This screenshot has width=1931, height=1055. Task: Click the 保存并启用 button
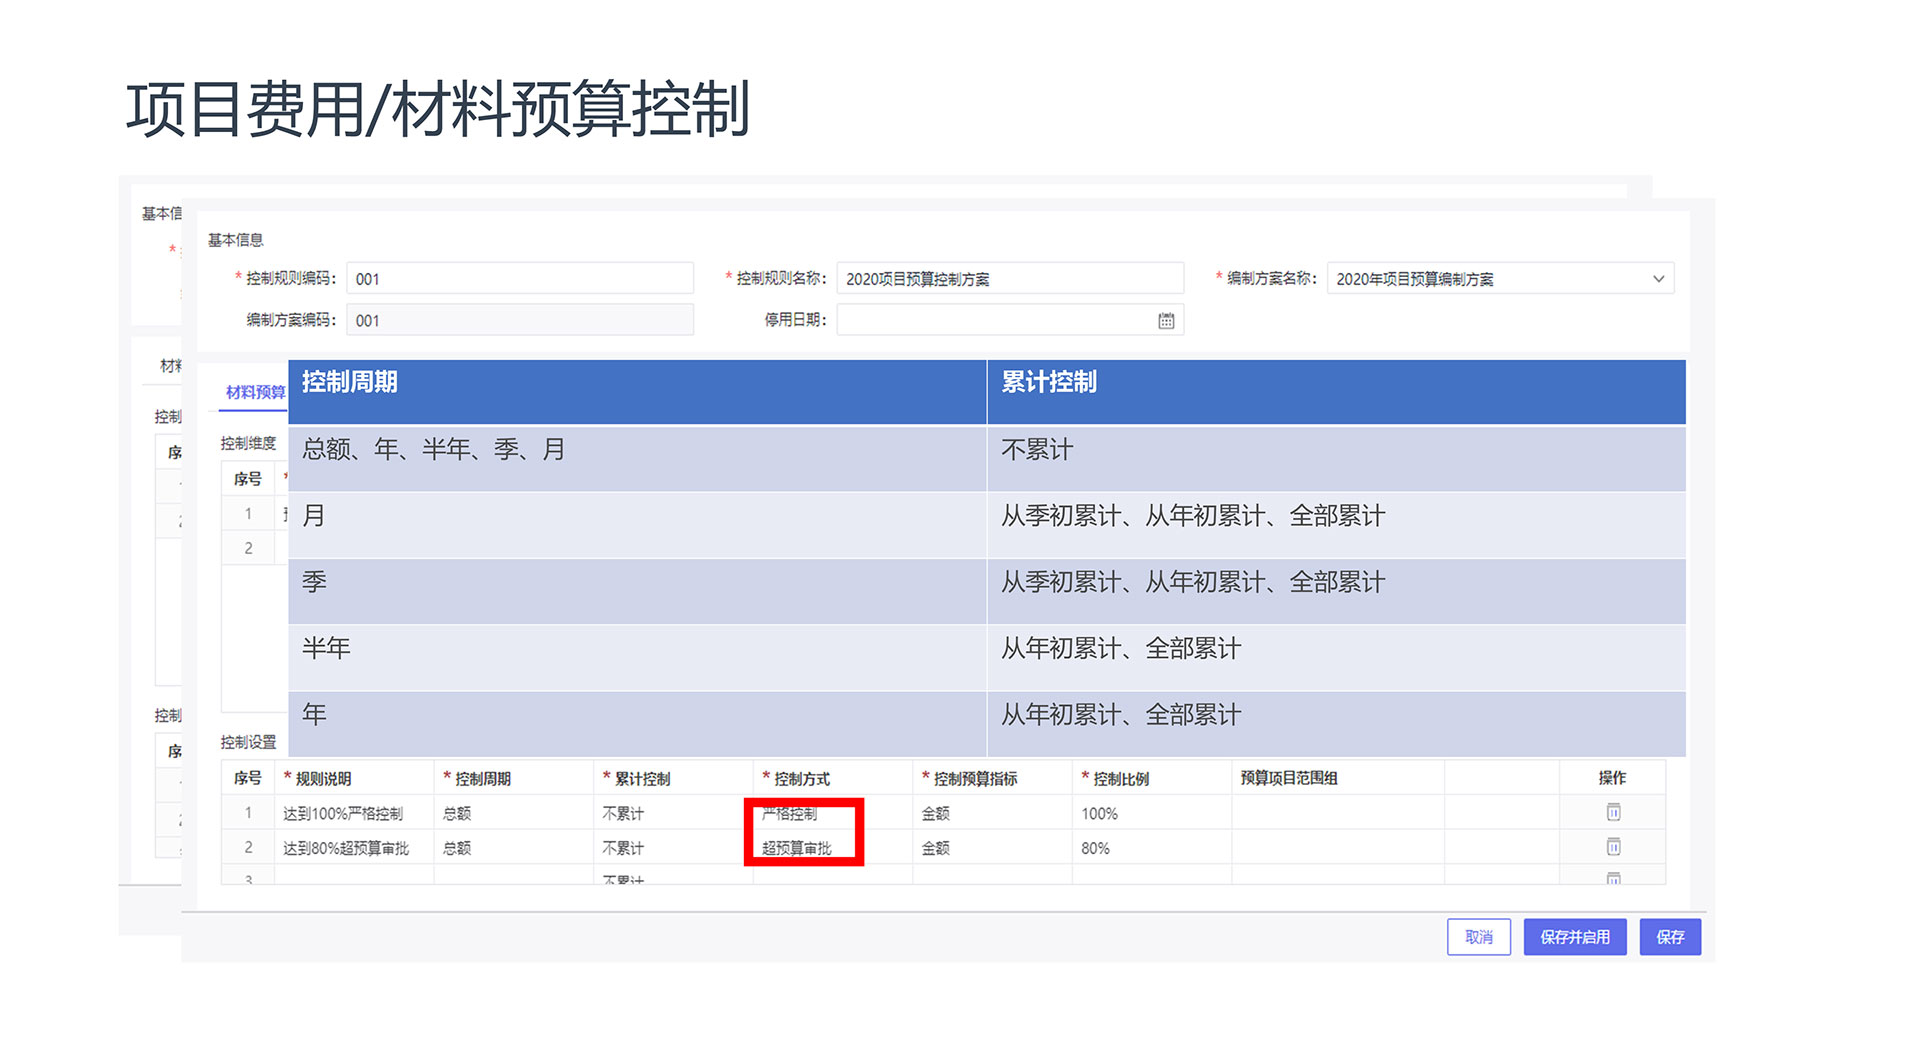(x=1573, y=937)
